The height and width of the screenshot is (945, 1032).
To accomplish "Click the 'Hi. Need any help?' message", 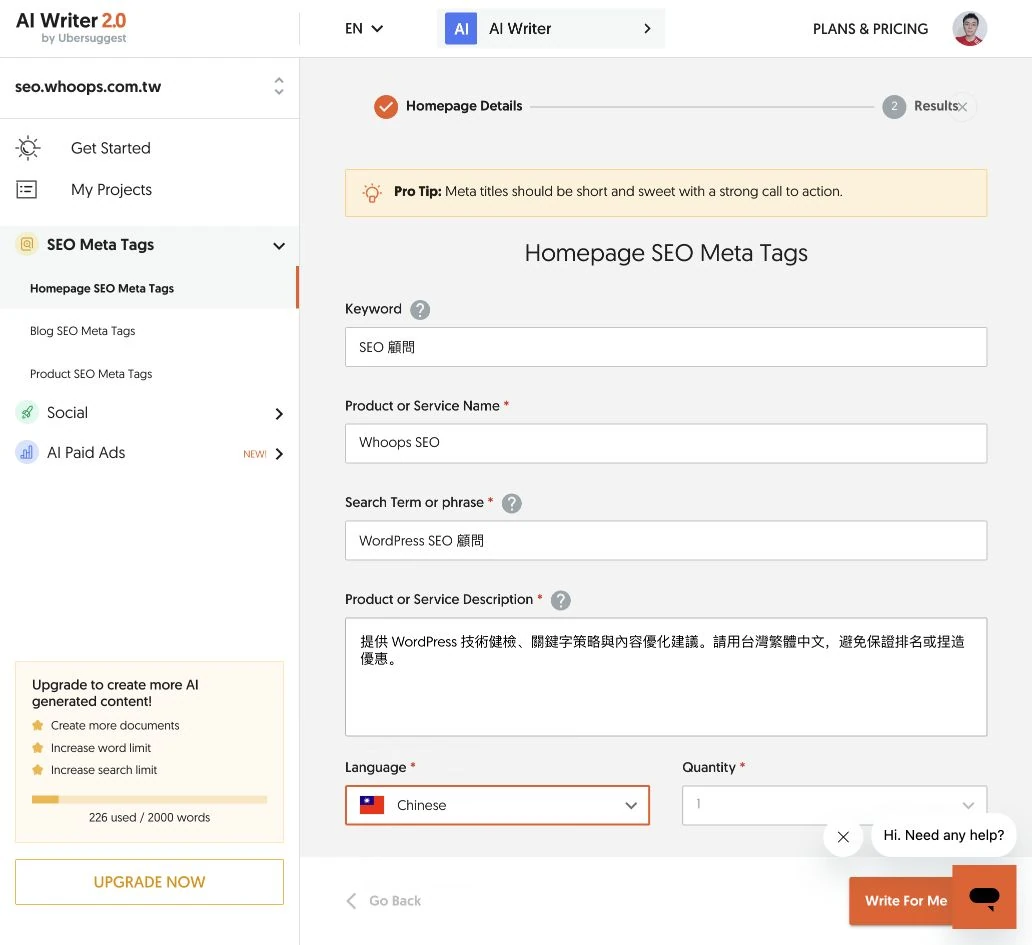I will 943,835.
